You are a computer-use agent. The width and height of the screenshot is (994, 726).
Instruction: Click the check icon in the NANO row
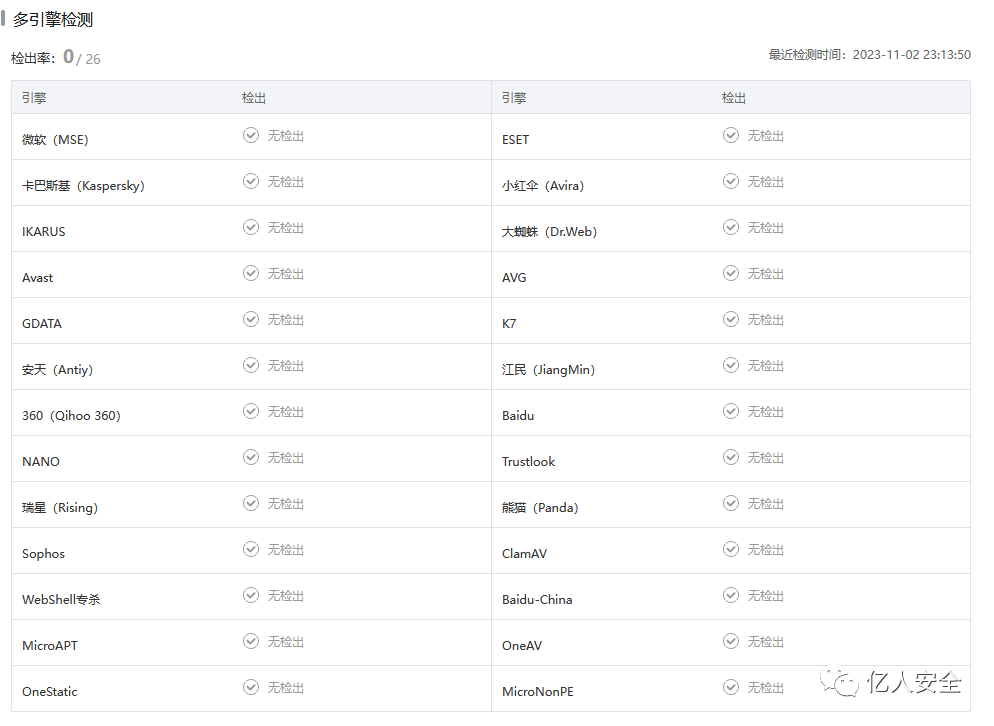tap(251, 457)
